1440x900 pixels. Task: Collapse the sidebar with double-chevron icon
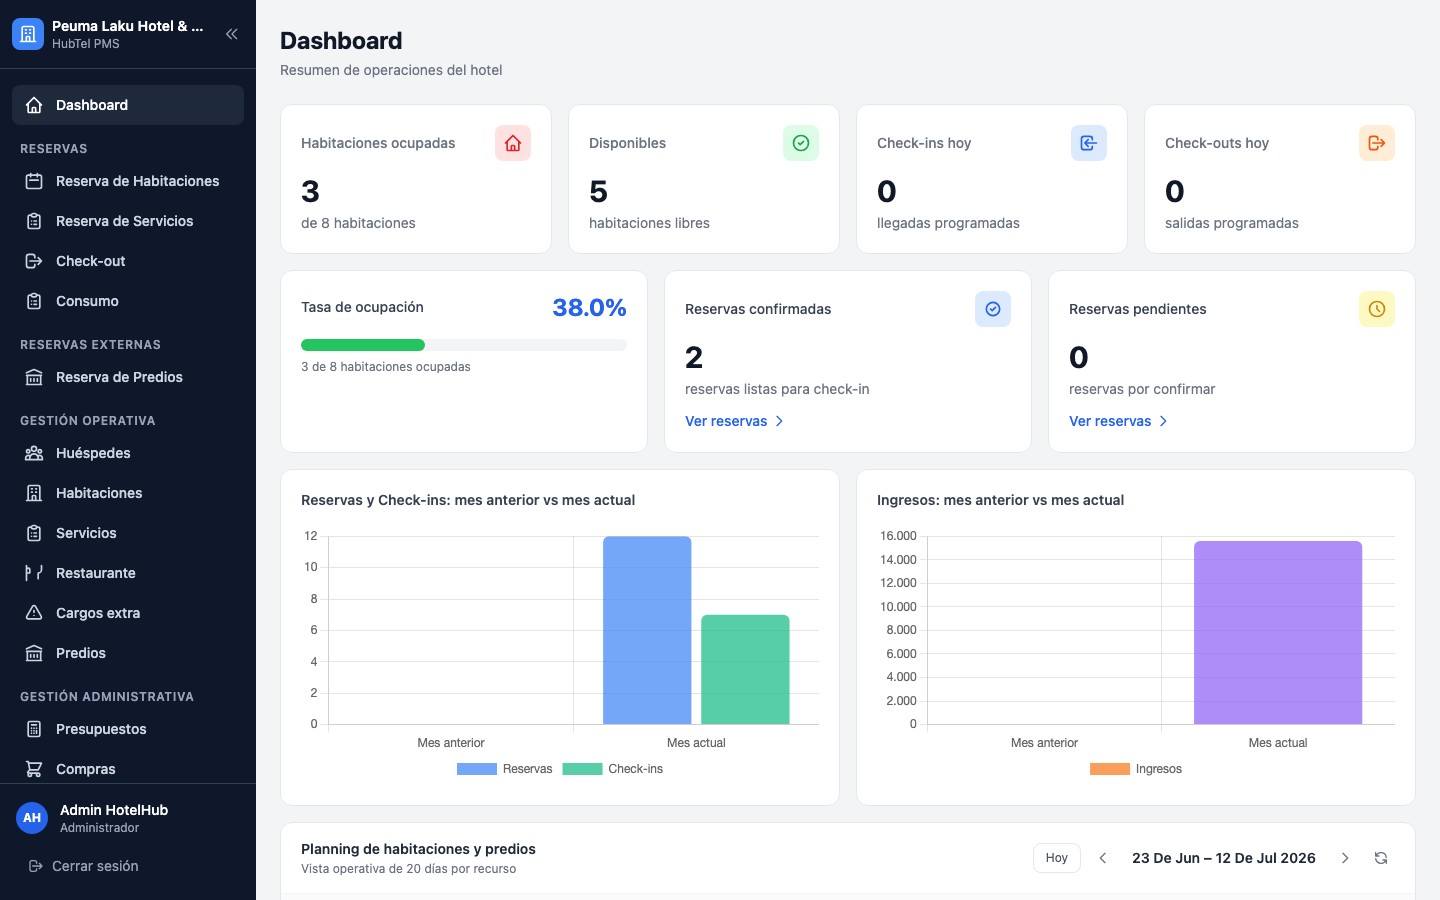[x=231, y=34]
